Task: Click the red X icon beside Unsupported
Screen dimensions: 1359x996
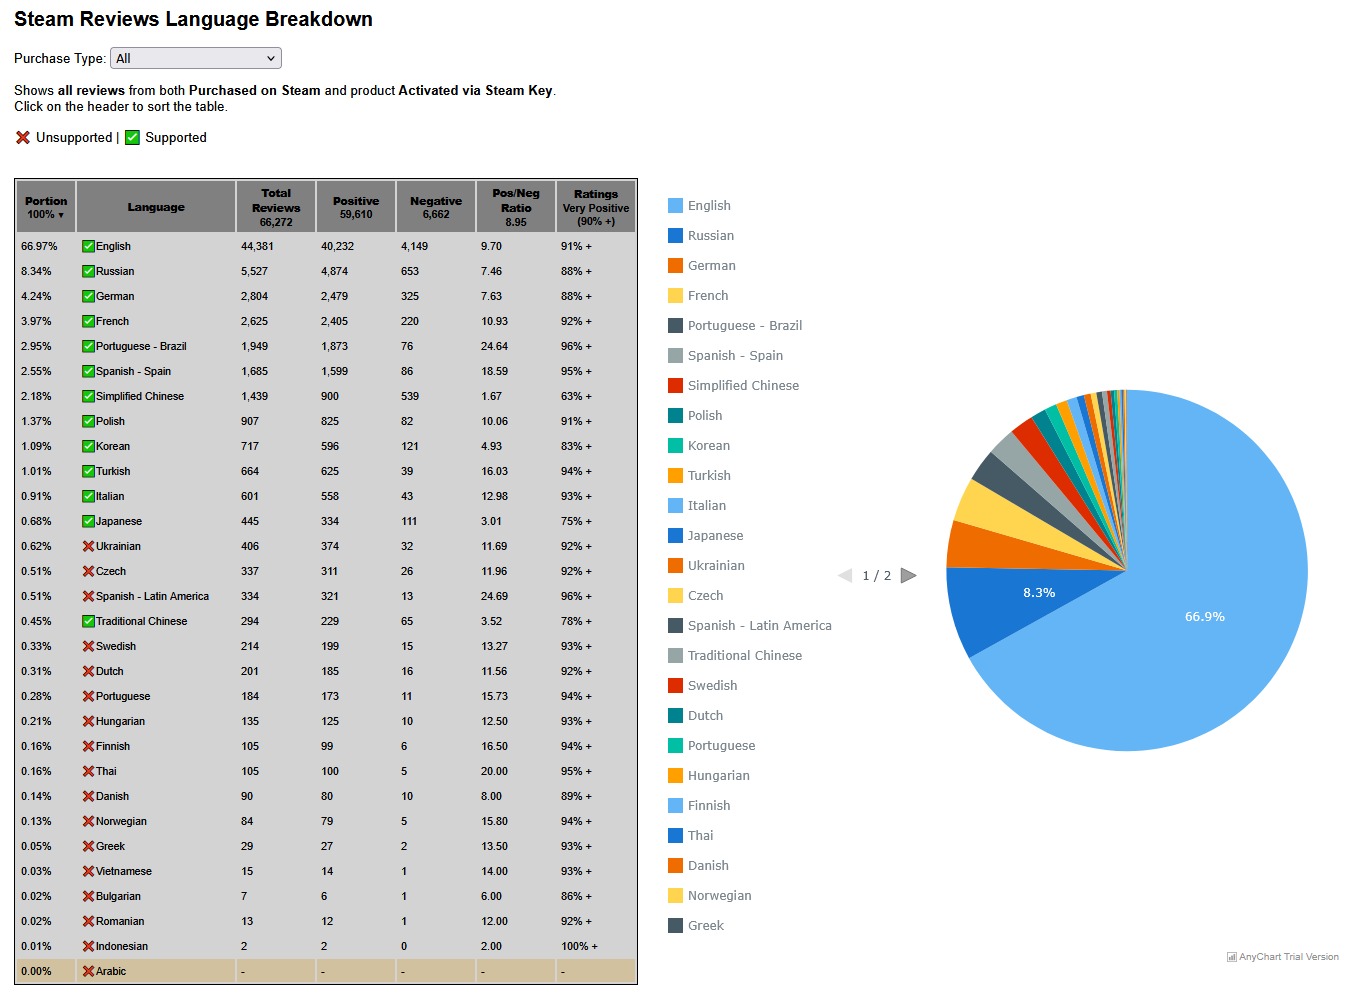Action: (x=23, y=138)
